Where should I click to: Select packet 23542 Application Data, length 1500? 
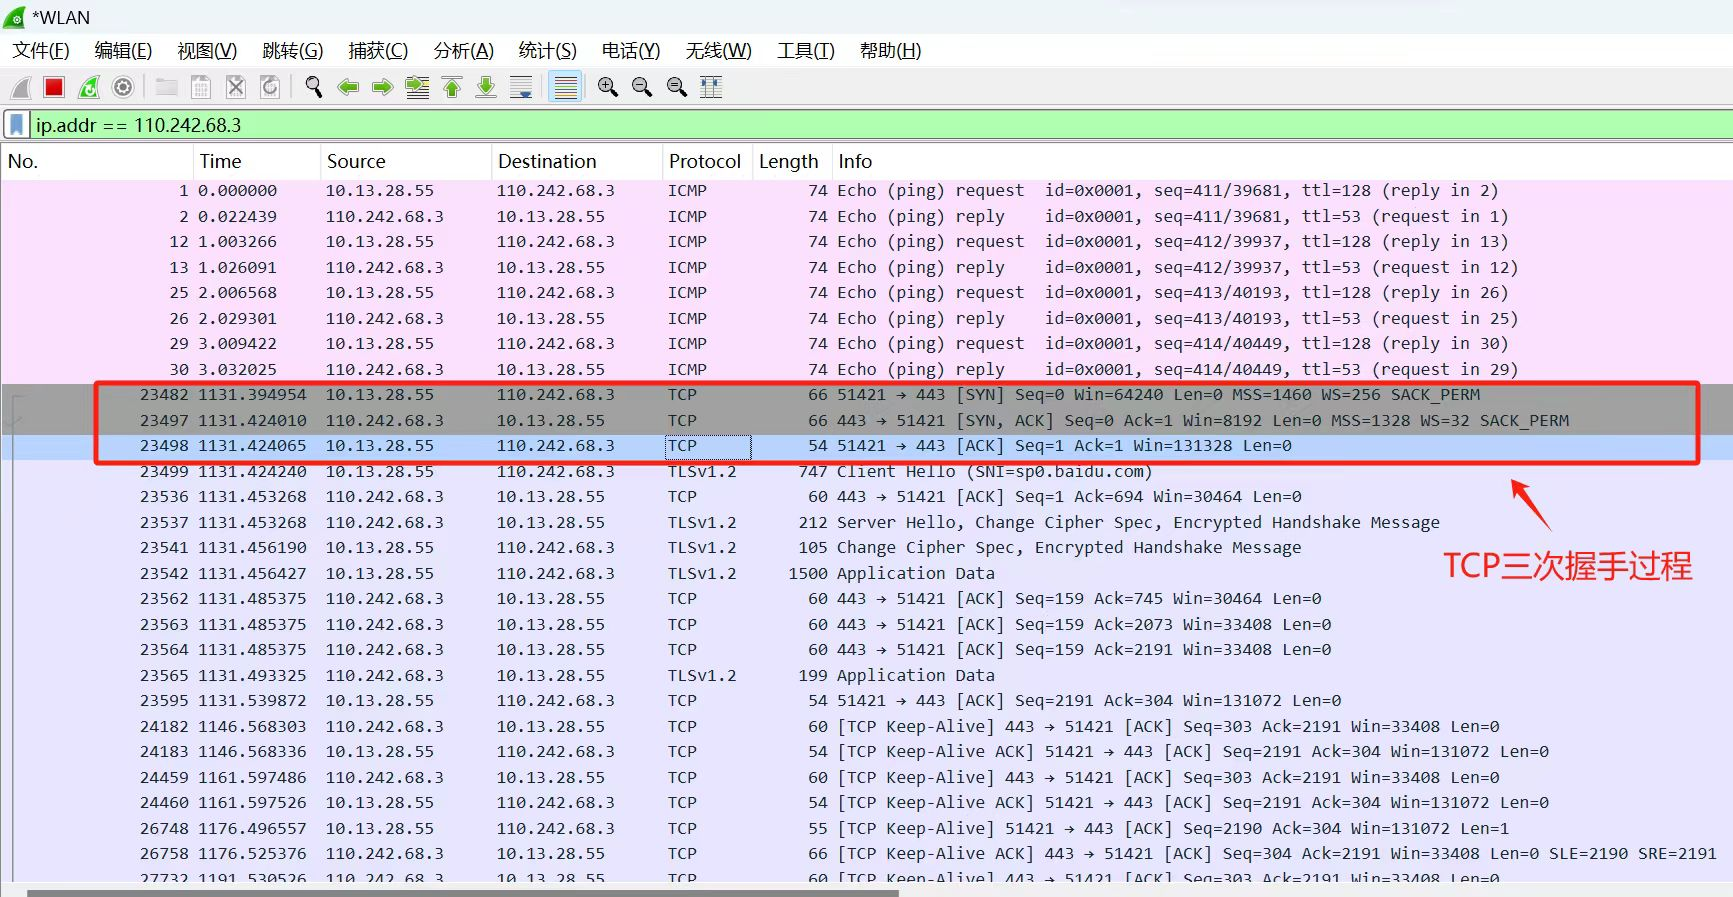(x=866, y=574)
